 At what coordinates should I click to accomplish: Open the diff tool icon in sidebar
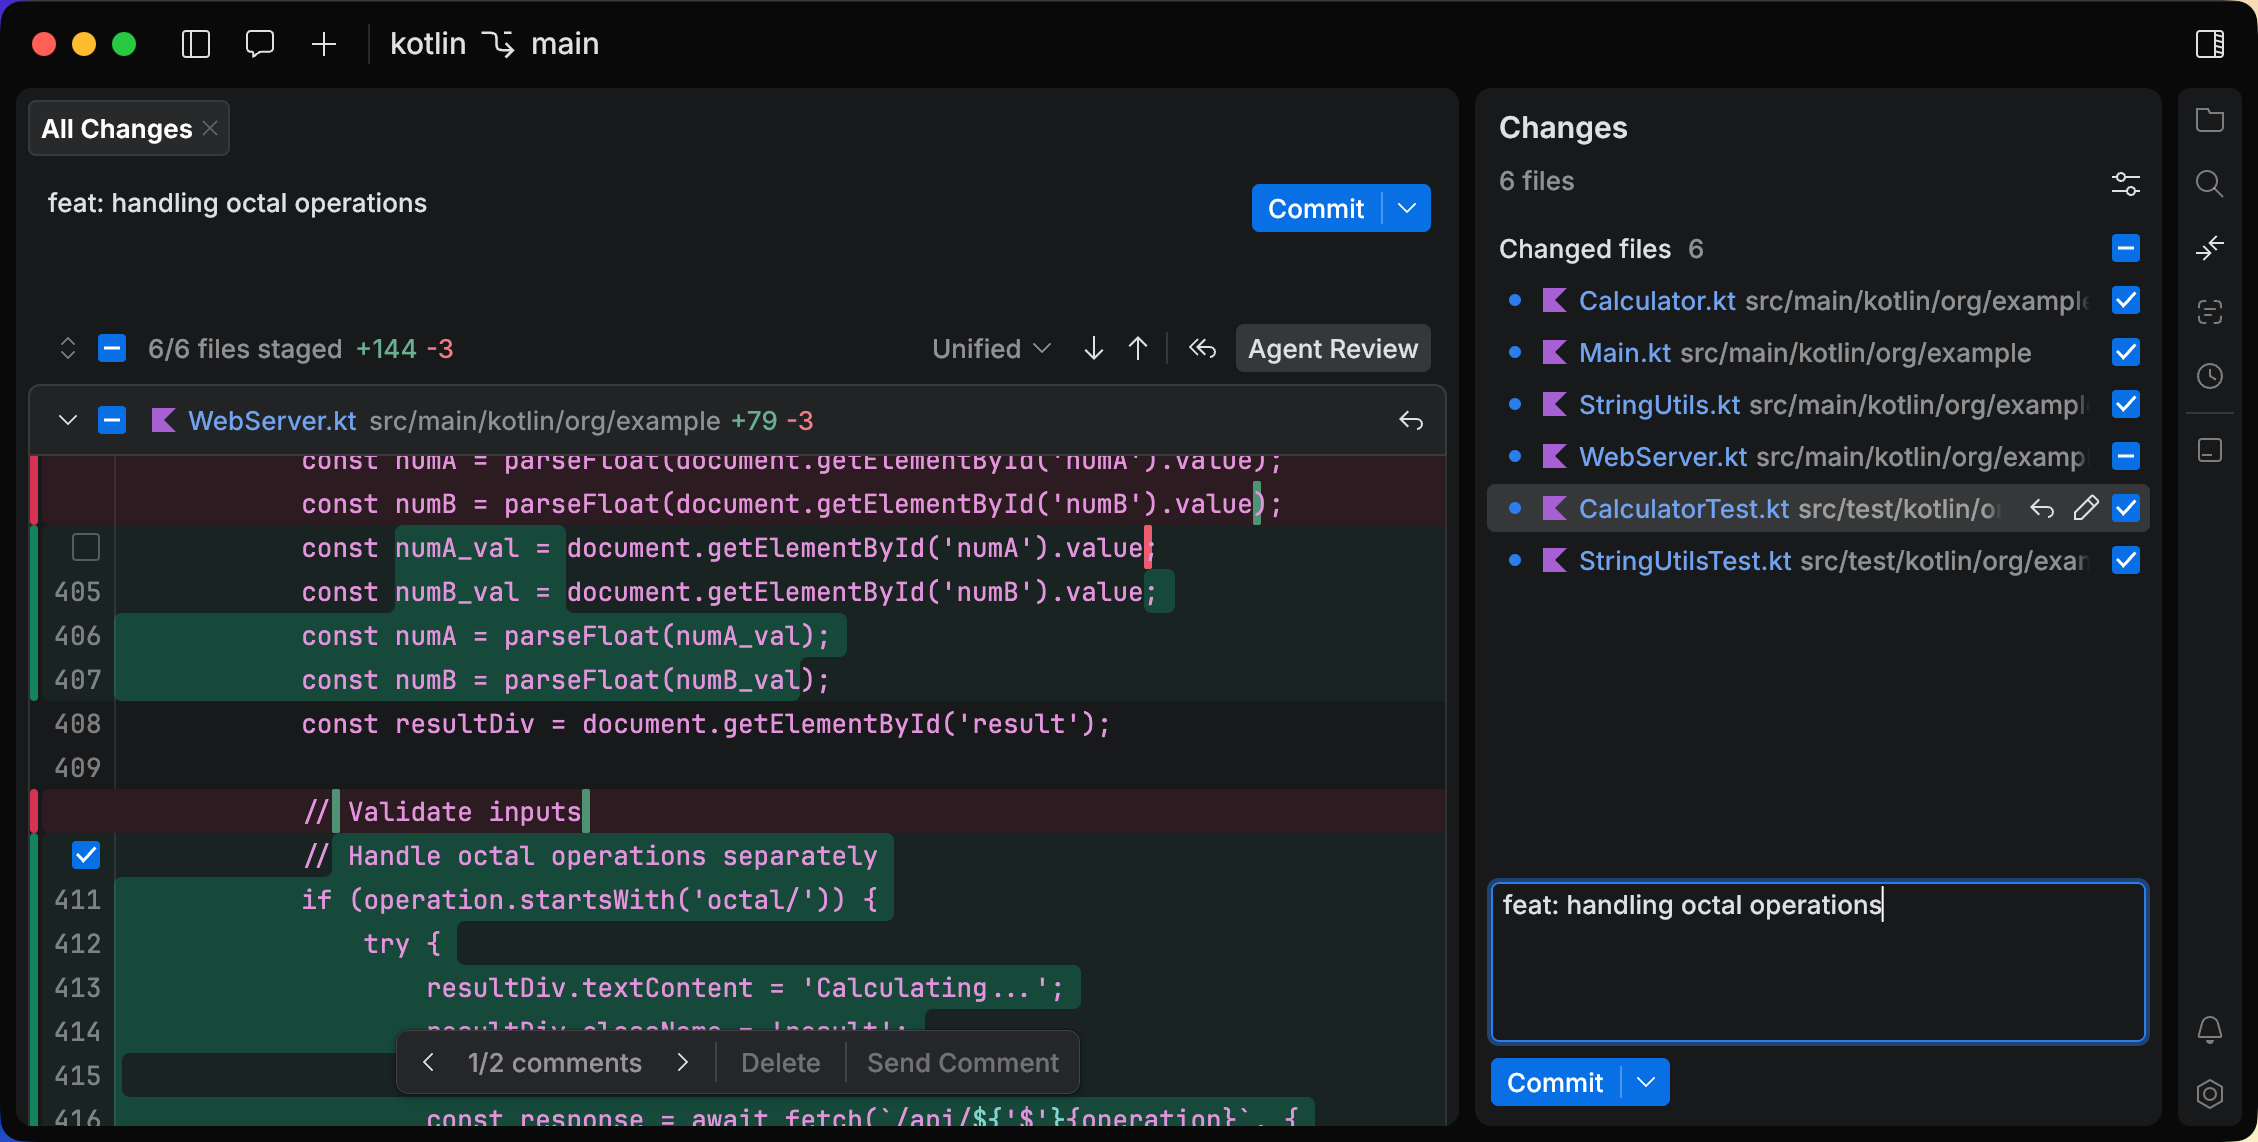point(2210,248)
